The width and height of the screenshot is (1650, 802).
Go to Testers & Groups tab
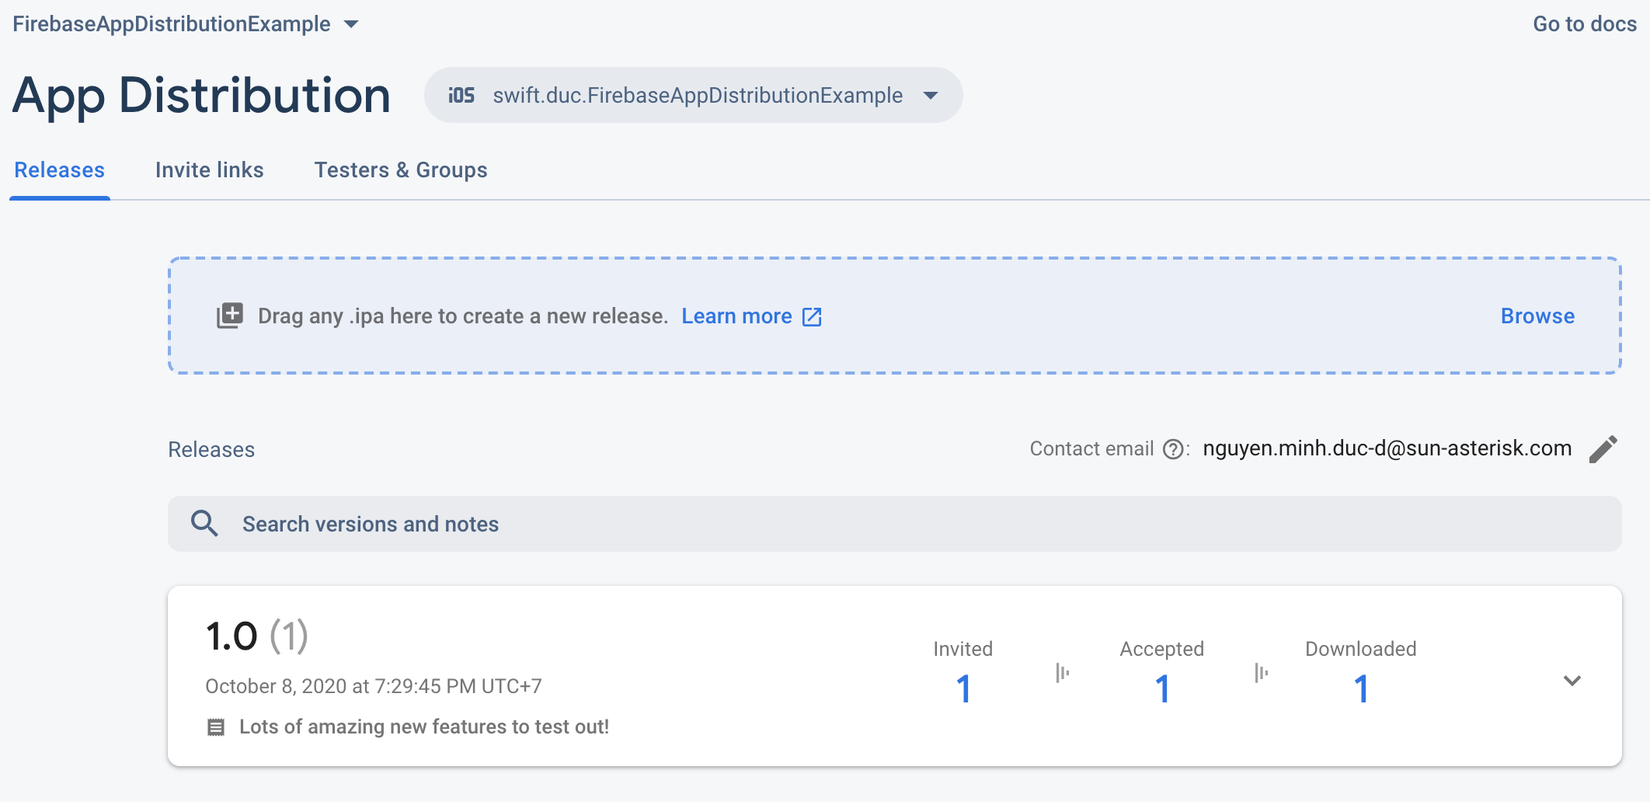pyautogui.click(x=400, y=170)
